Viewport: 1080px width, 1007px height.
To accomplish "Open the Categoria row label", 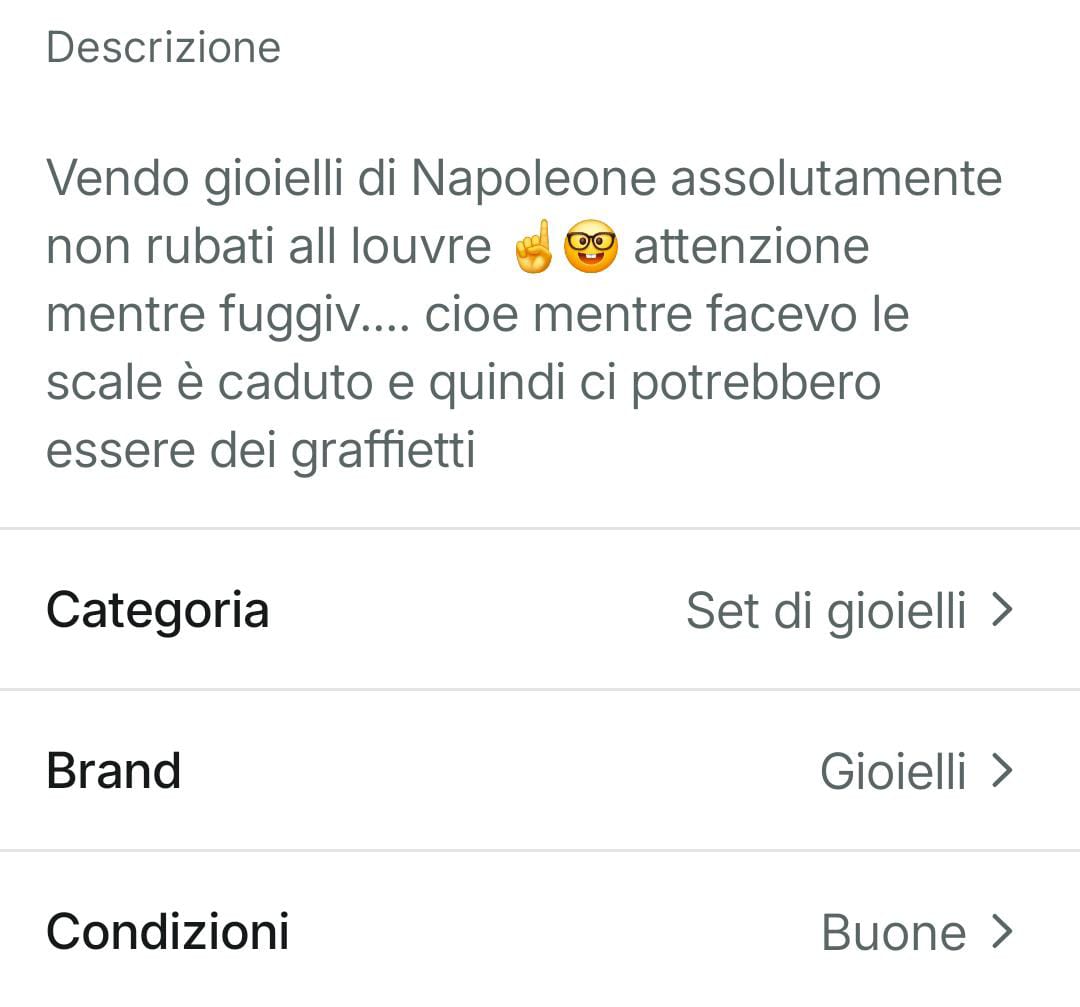I will click(157, 610).
